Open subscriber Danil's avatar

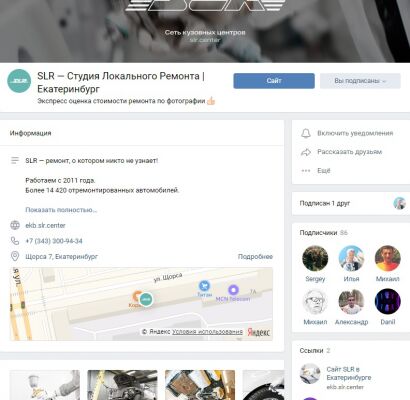(388, 302)
